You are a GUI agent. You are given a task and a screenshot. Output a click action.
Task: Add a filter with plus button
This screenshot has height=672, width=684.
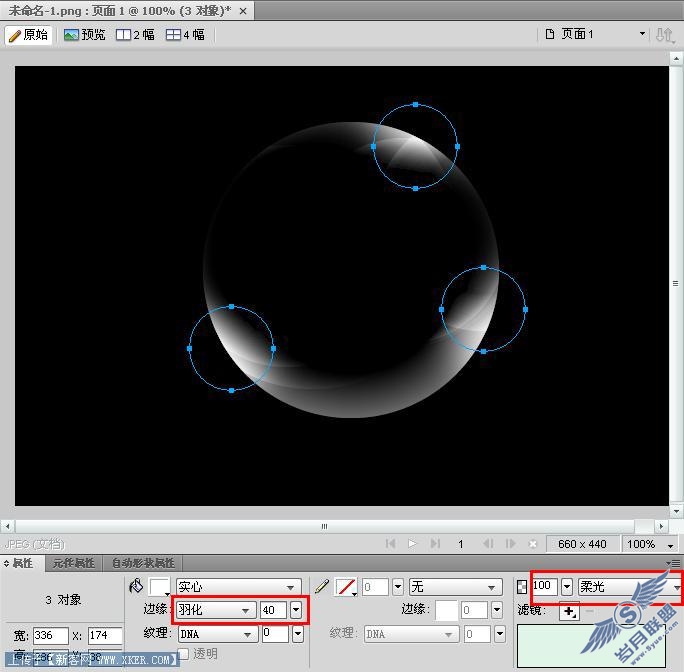pyautogui.click(x=569, y=612)
